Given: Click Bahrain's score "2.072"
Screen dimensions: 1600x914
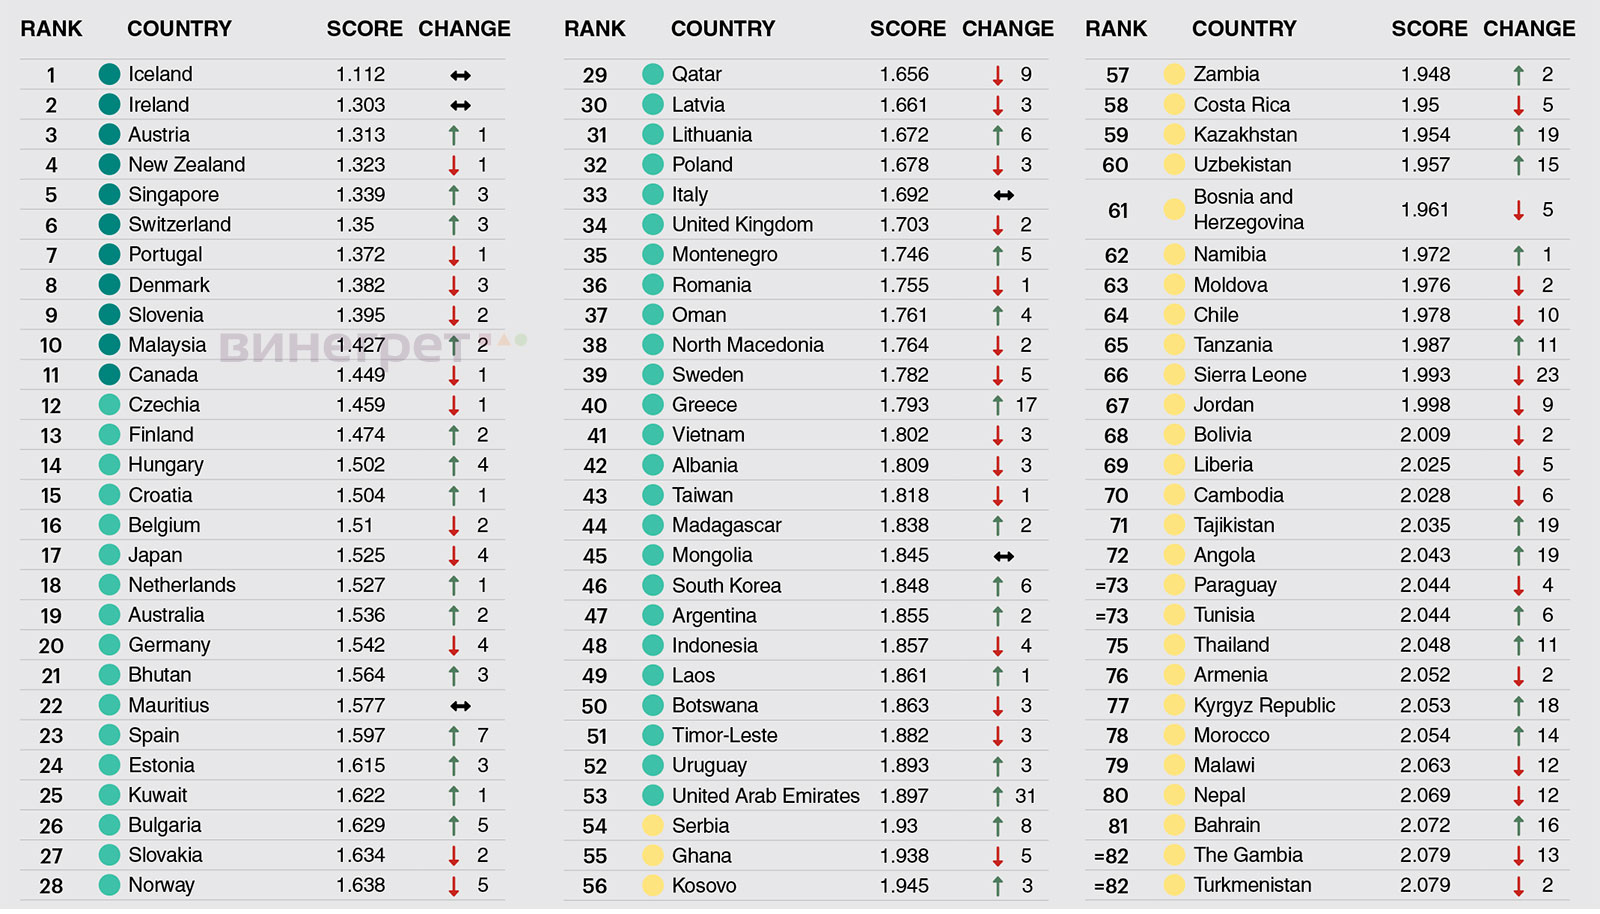Looking at the screenshot, I should [1425, 826].
